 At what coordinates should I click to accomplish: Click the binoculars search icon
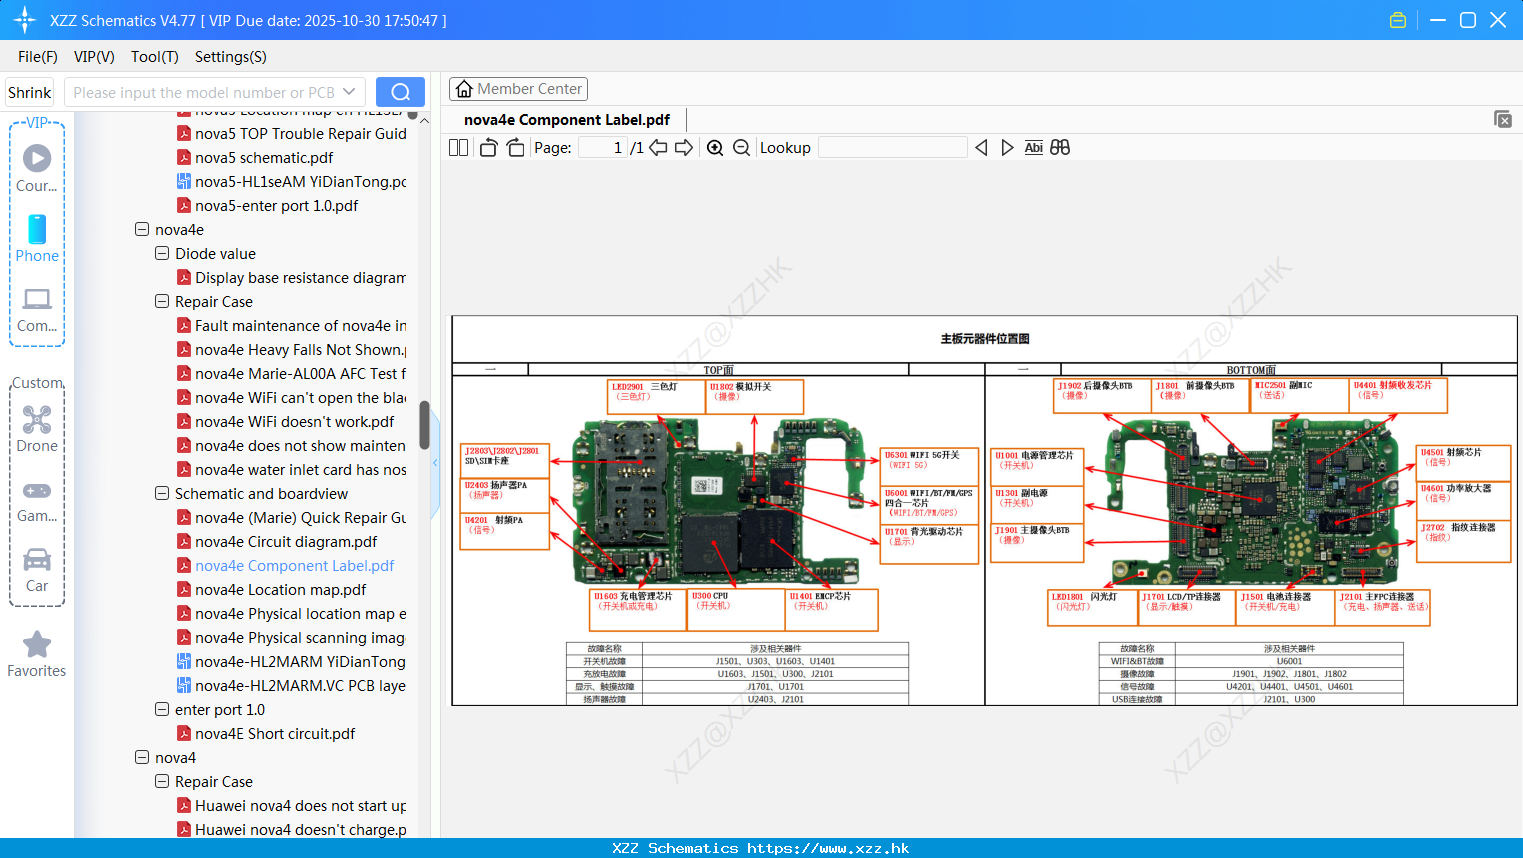click(x=1060, y=148)
